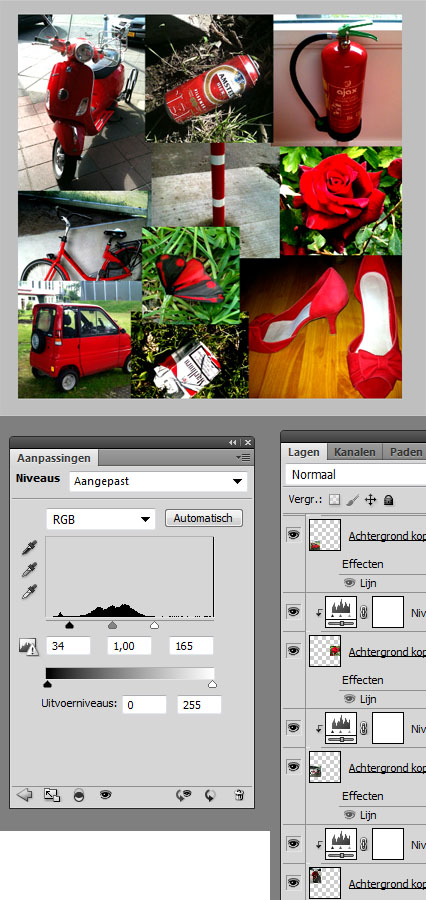
Task: Hide the Niveaus layer above the rose layer
Action: (294, 612)
